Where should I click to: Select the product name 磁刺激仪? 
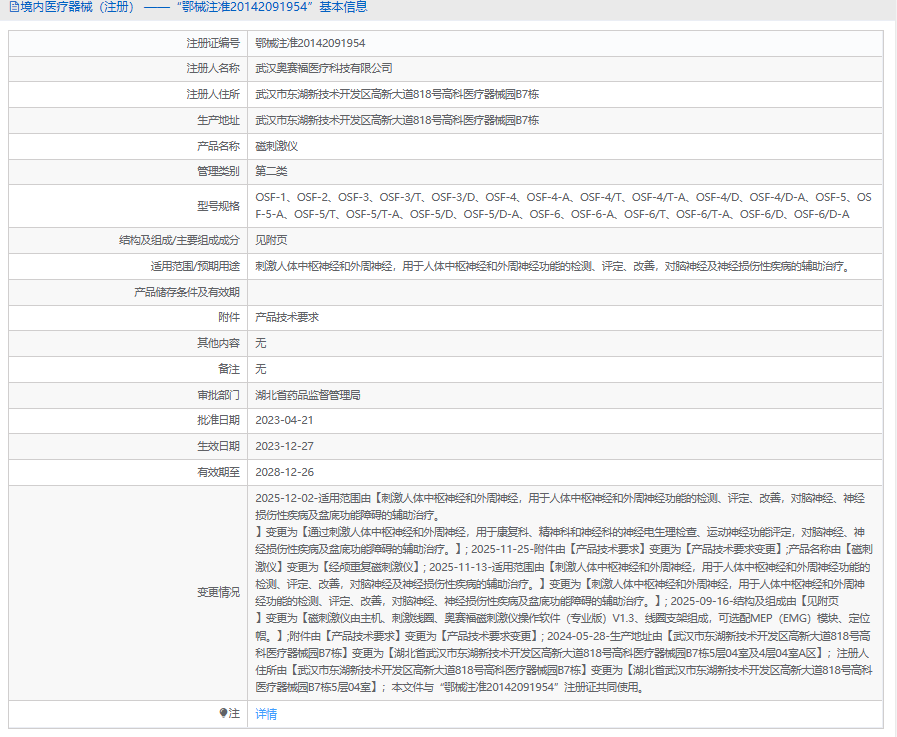point(276,146)
